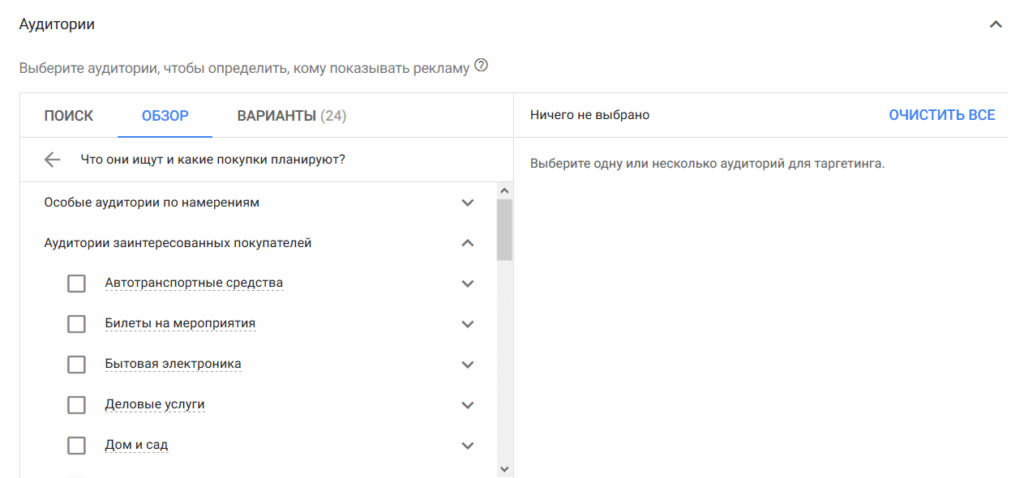The height and width of the screenshot is (478, 1024).
Task: Click the scrollbar down arrow in list
Action: point(504,468)
